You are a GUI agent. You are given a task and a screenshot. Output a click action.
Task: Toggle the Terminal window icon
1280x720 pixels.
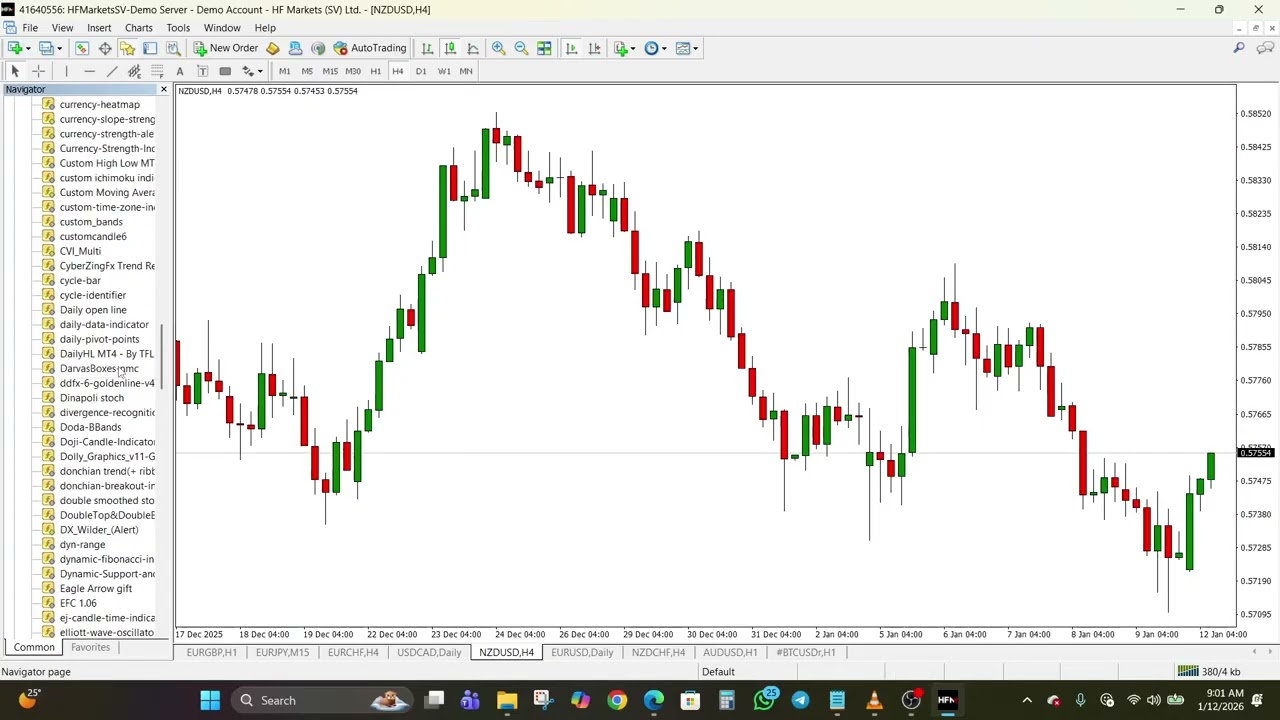click(150, 48)
